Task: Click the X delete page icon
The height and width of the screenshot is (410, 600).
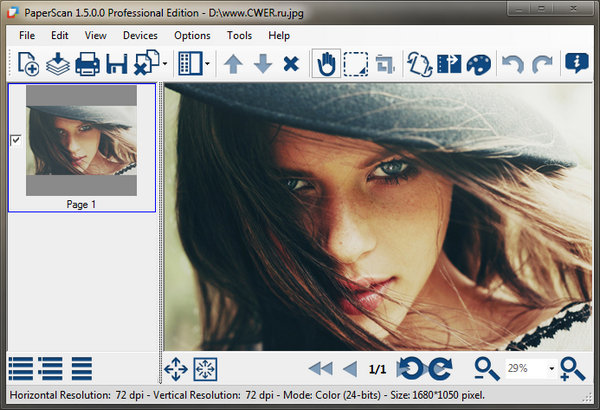Action: pos(291,64)
